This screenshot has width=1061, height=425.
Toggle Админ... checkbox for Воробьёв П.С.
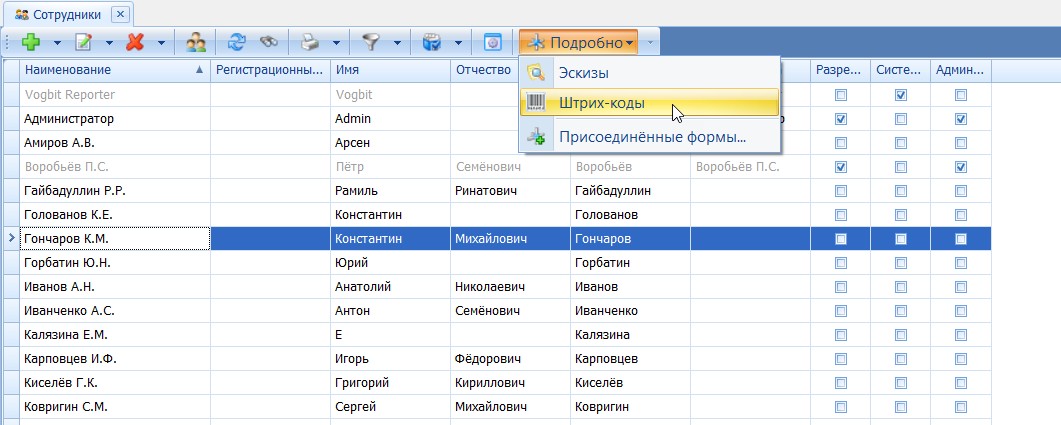[961, 167]
